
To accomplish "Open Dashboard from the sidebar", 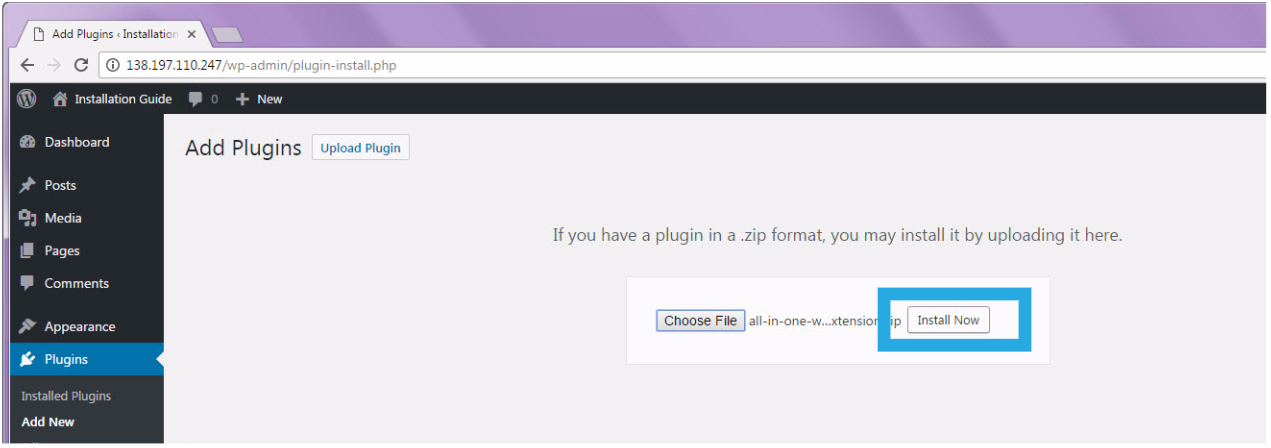I will coord(76,142).
